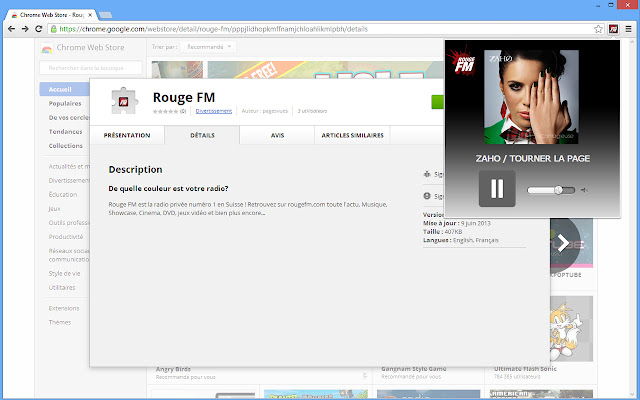Pause the Rouge FM radio stream
640x400 pixels.
pyautogui.click(x=497, y=189)
